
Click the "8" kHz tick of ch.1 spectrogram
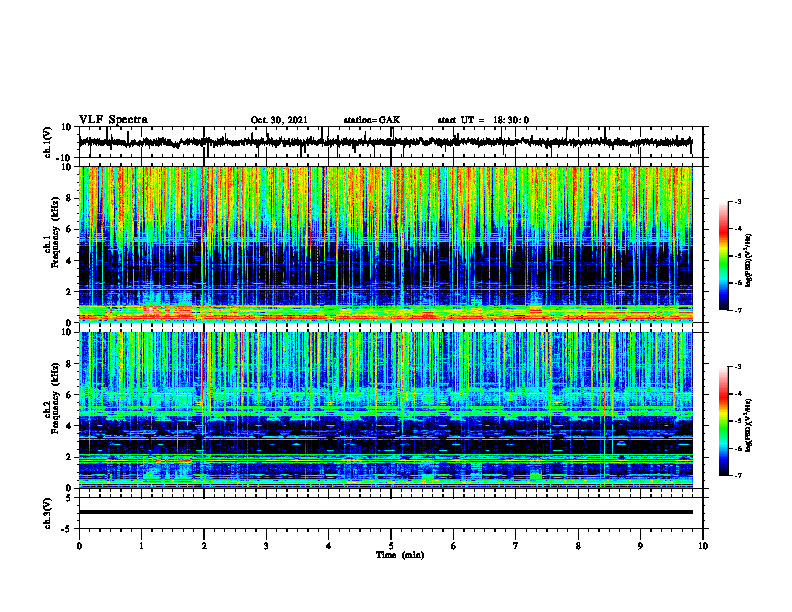(x=70, y=198)
